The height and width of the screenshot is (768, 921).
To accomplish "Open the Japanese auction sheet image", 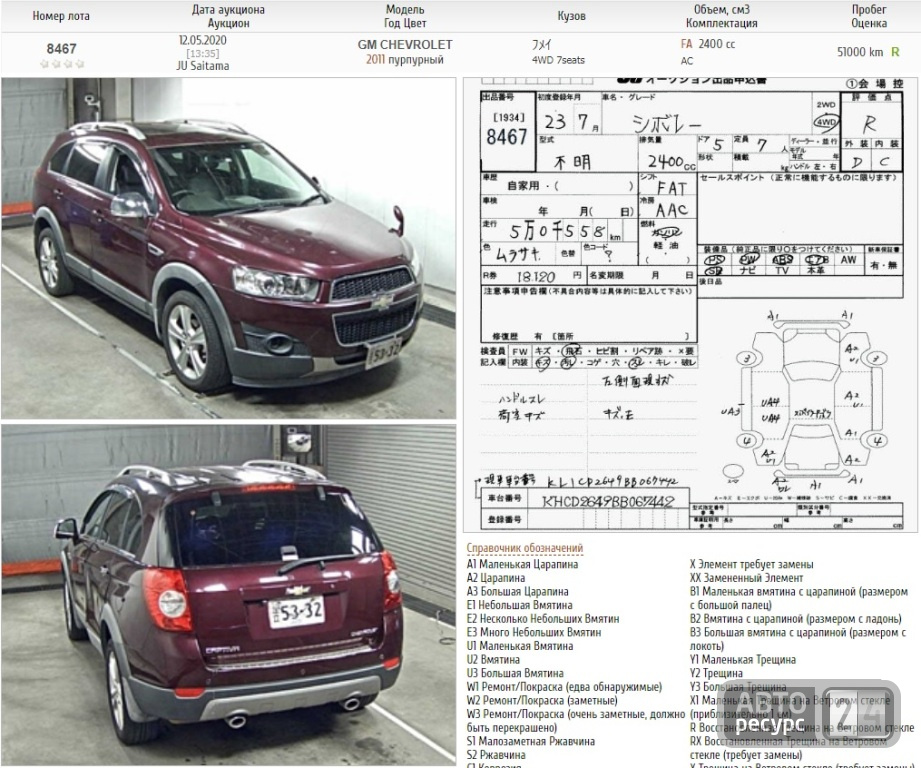I will pos(691,305).
